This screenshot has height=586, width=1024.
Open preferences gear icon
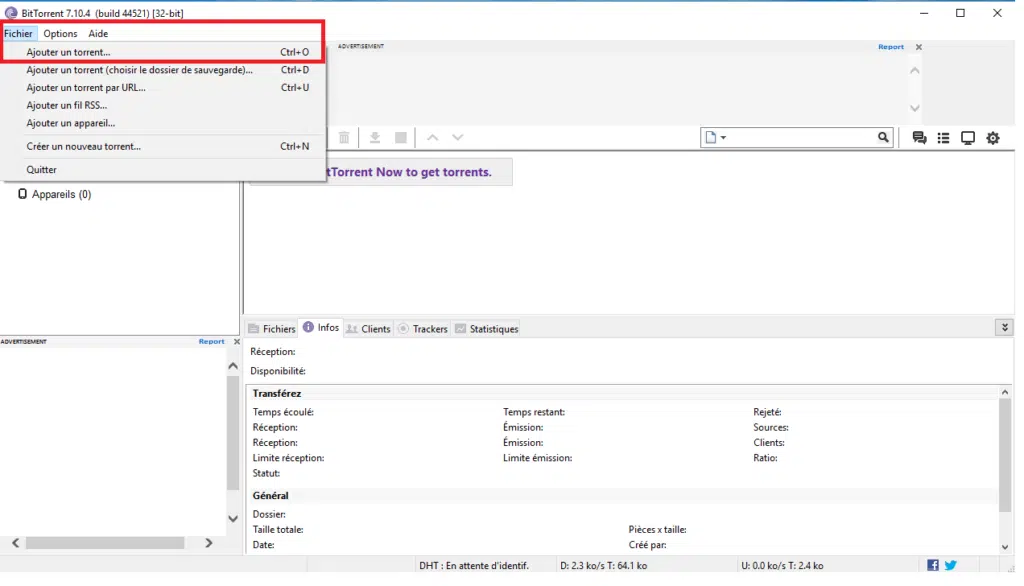[x=993, y=138]
